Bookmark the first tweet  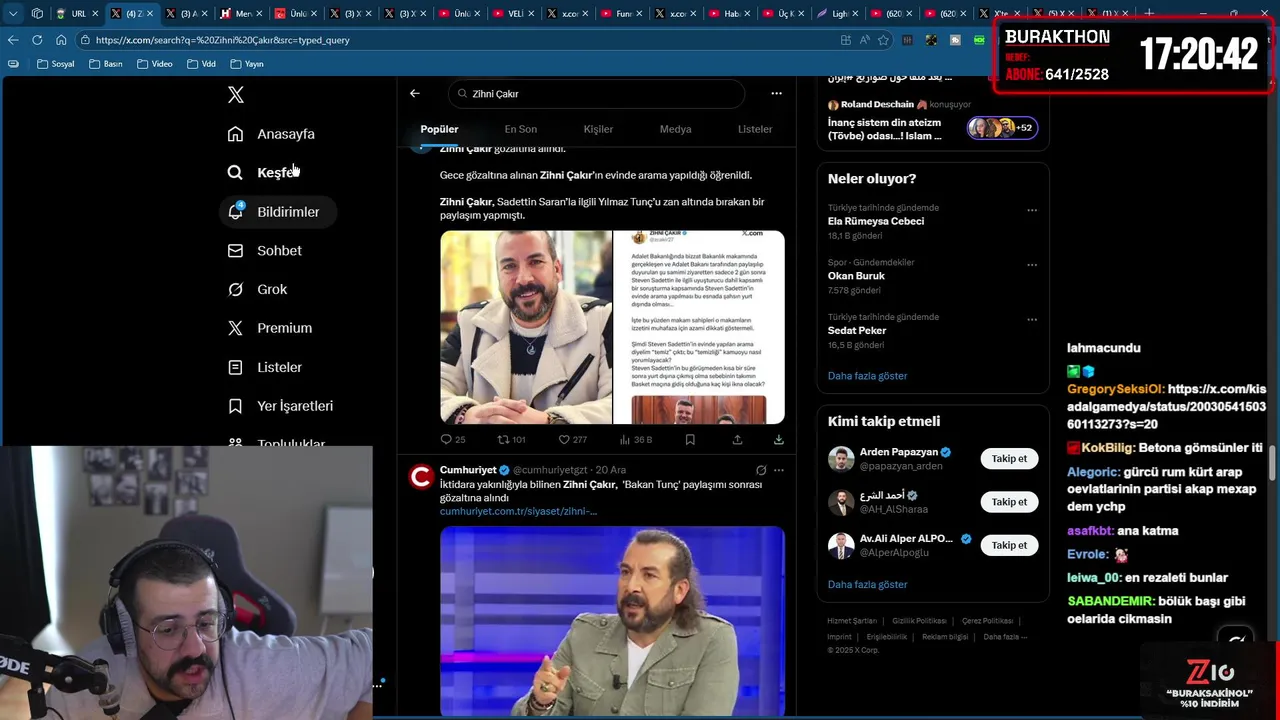(x=690, y=439)
